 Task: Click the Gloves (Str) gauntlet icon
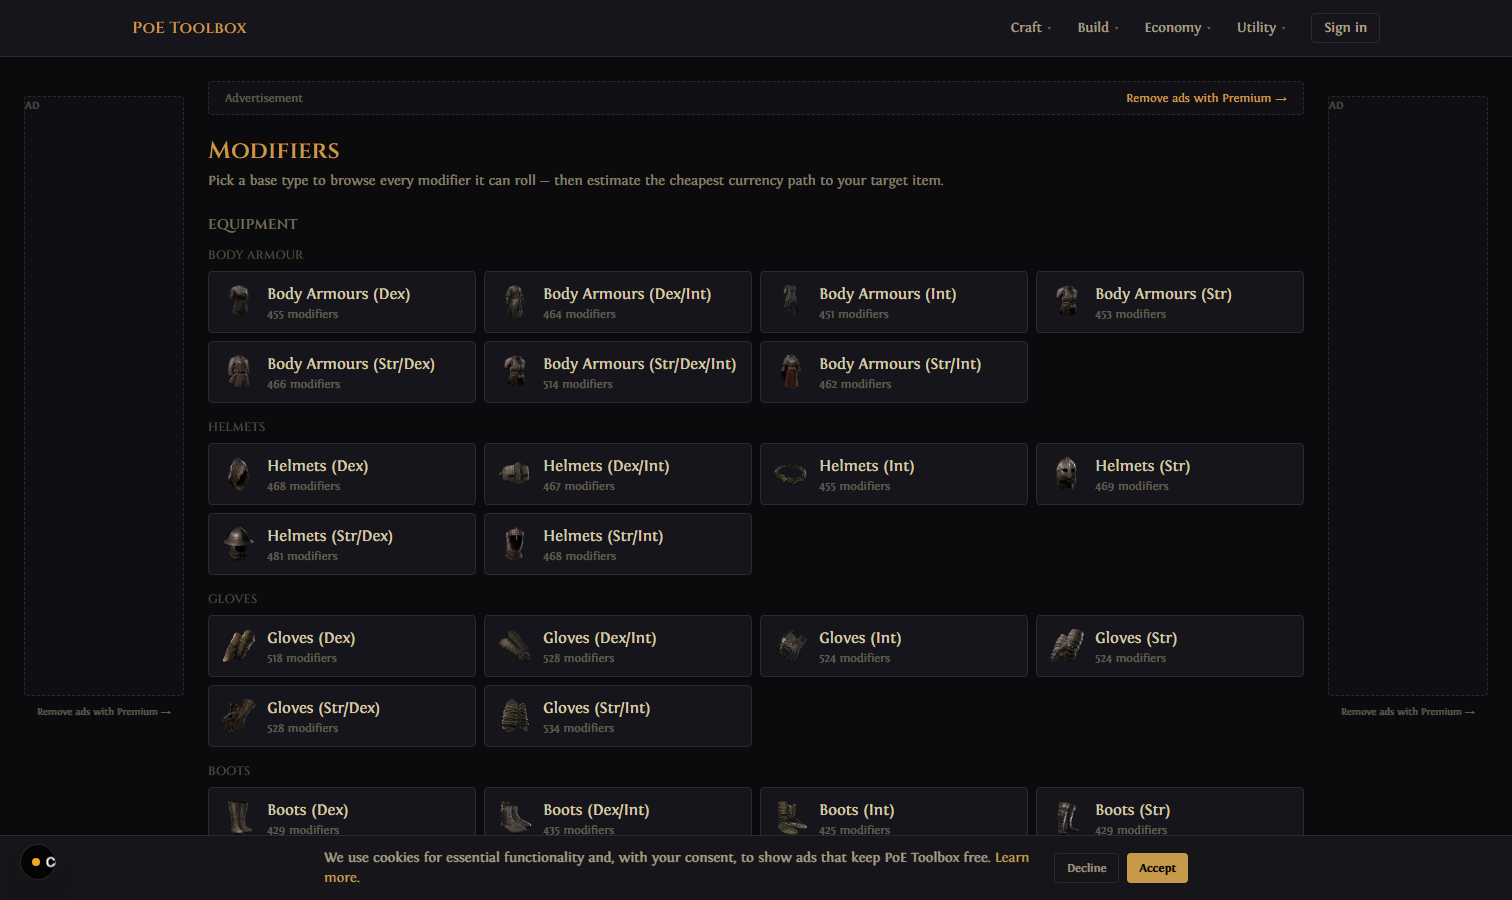click(x=1067, y=646)
